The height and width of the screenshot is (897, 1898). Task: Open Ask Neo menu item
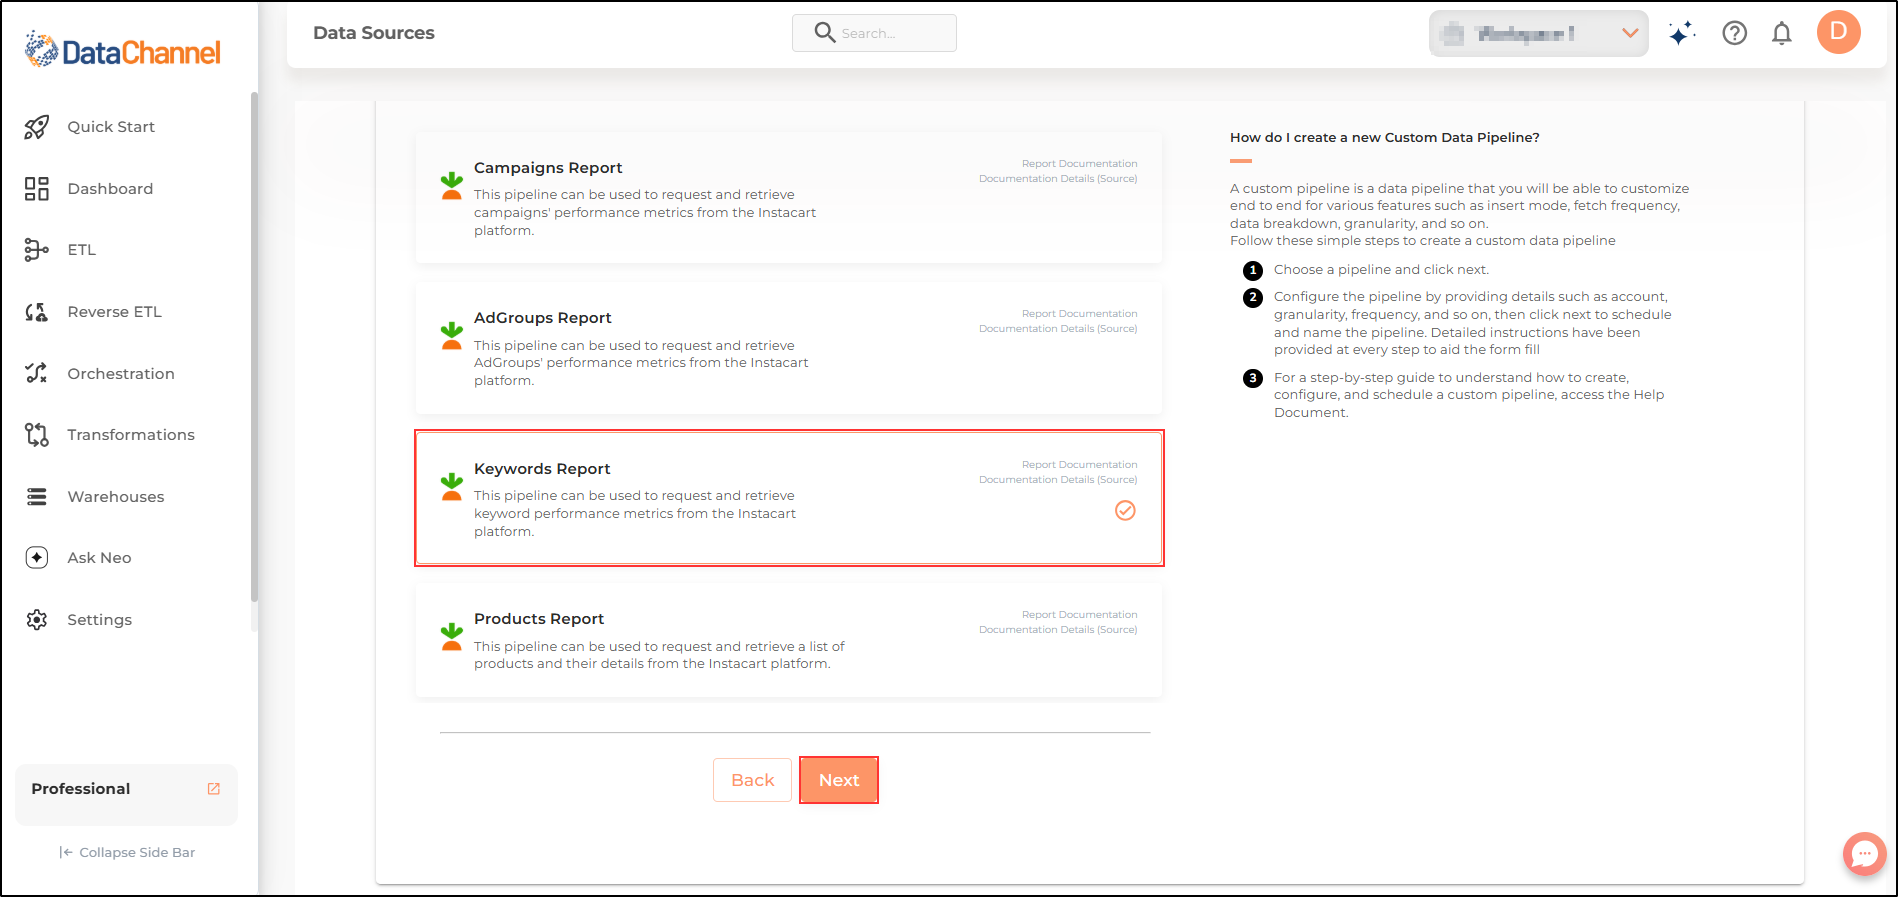(99, 558)
